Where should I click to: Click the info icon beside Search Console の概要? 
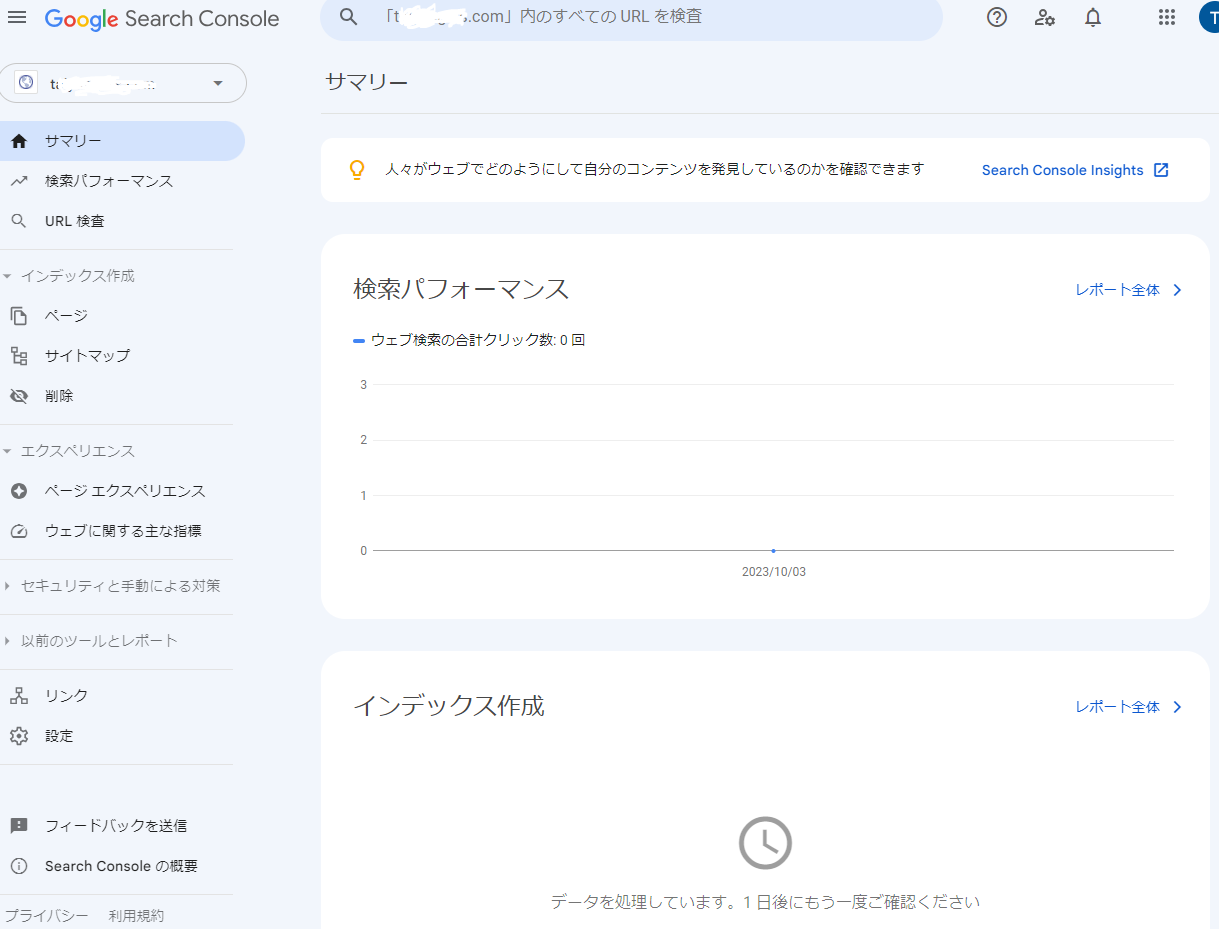point(19,866)
